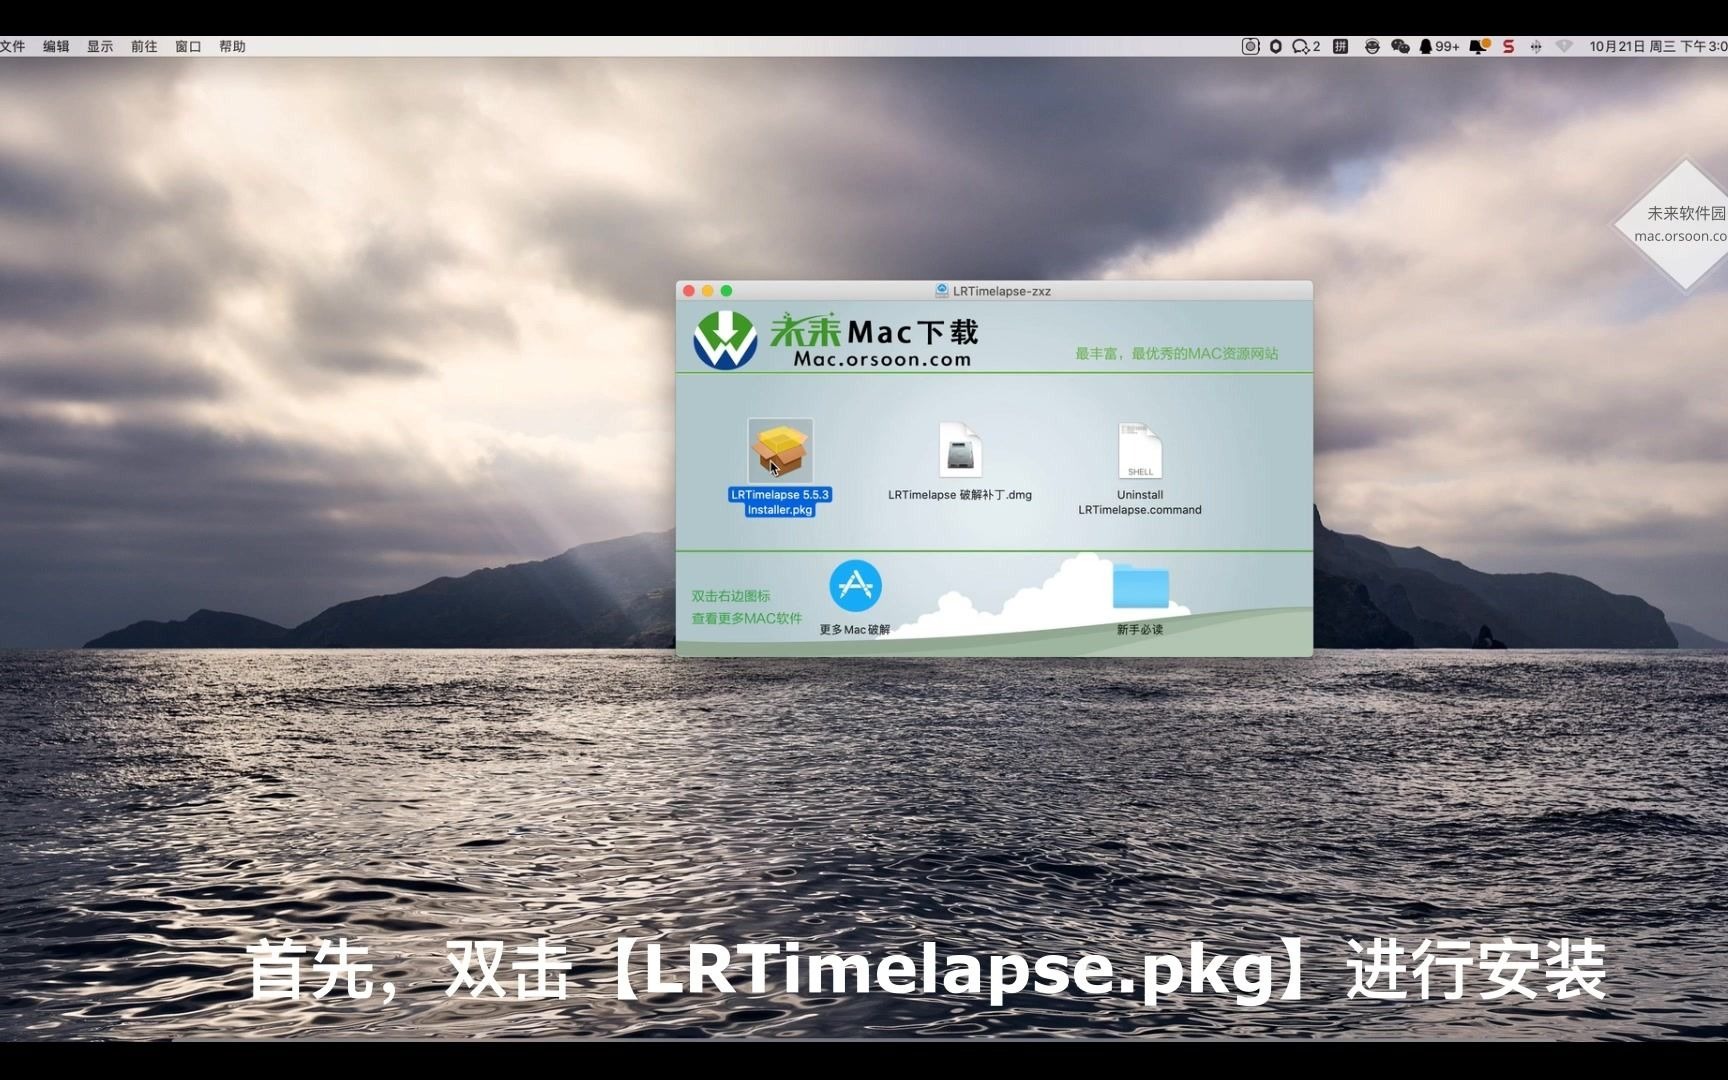Click the Uninstall LRTimelapse.command file name
1728x1080 pixels.
1140,502
